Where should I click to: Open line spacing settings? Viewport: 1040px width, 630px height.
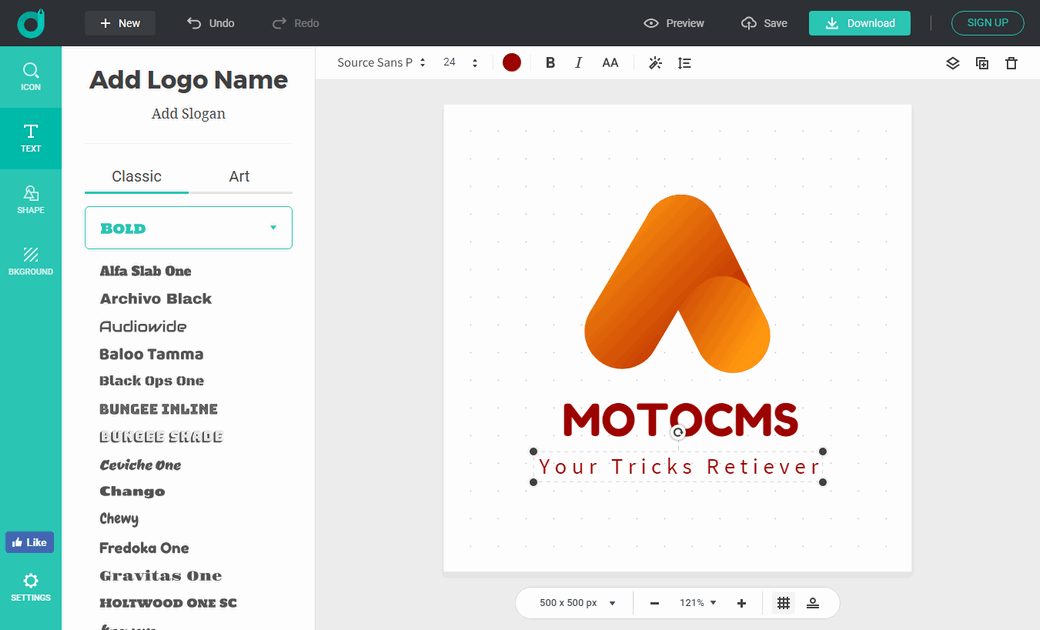[684, 63]
